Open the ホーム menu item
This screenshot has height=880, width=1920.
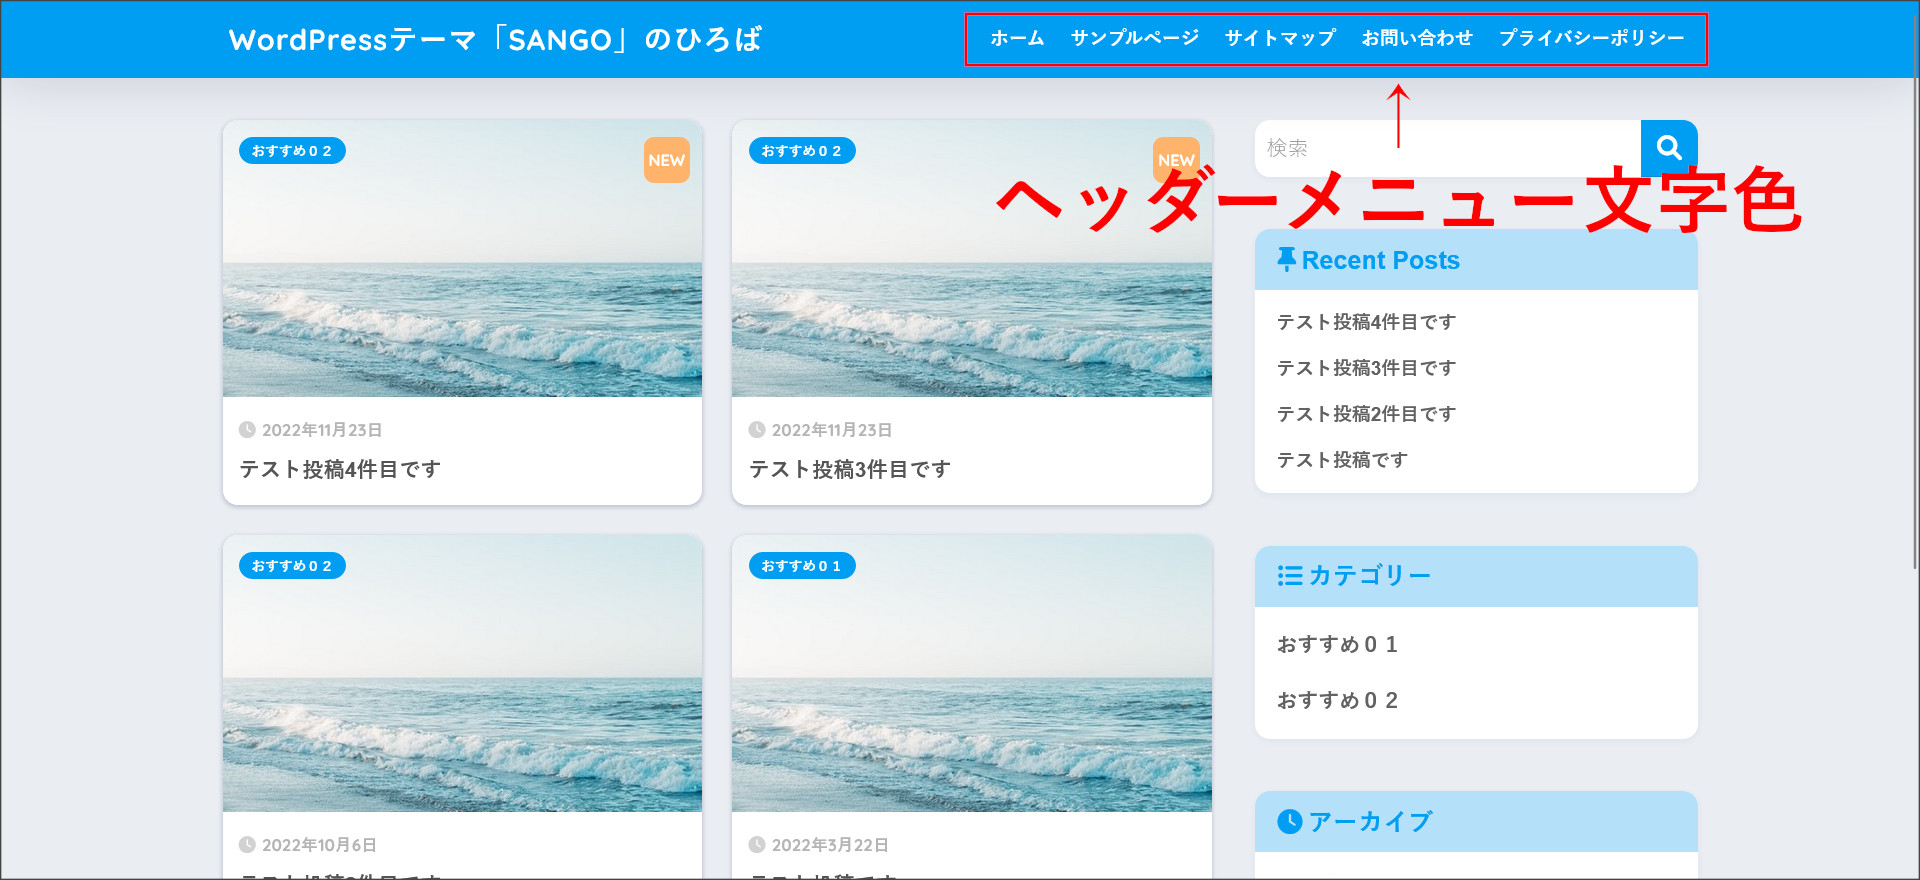point(1017,39)
